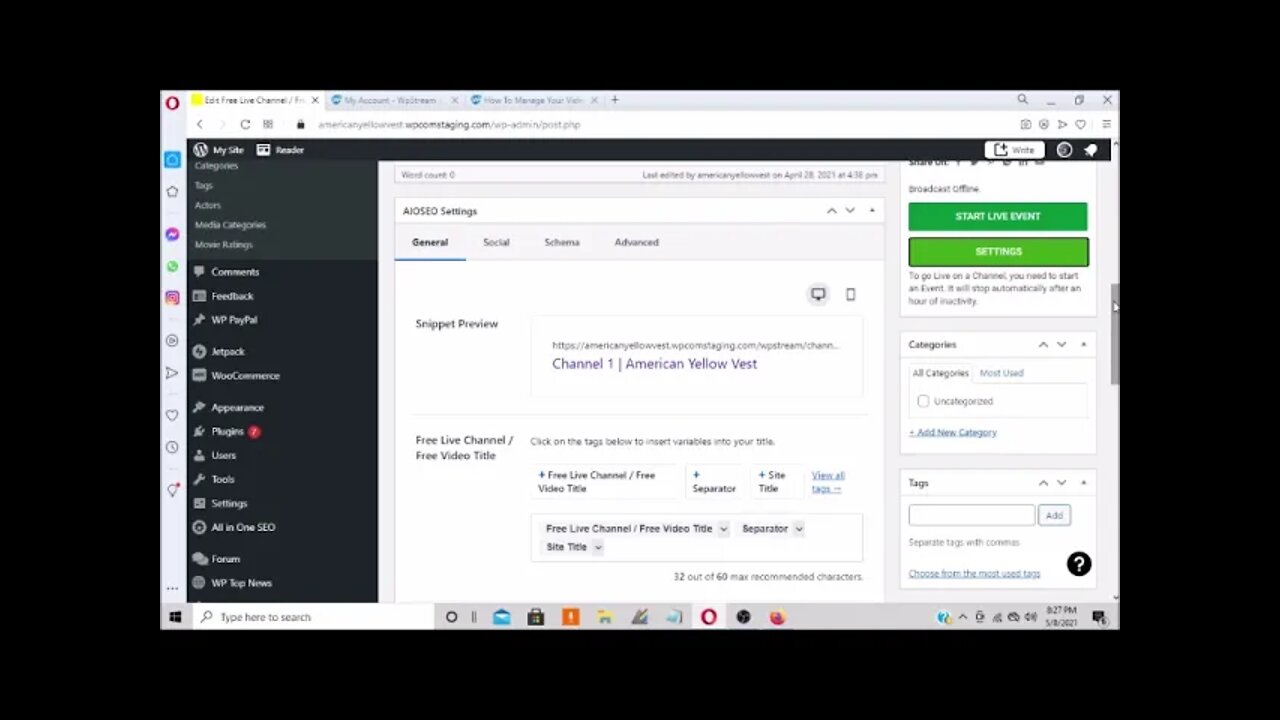Screen dimensions: 1280x720
Task: Switch to How To Manage Your Video tab
Action: click(533, 100)
